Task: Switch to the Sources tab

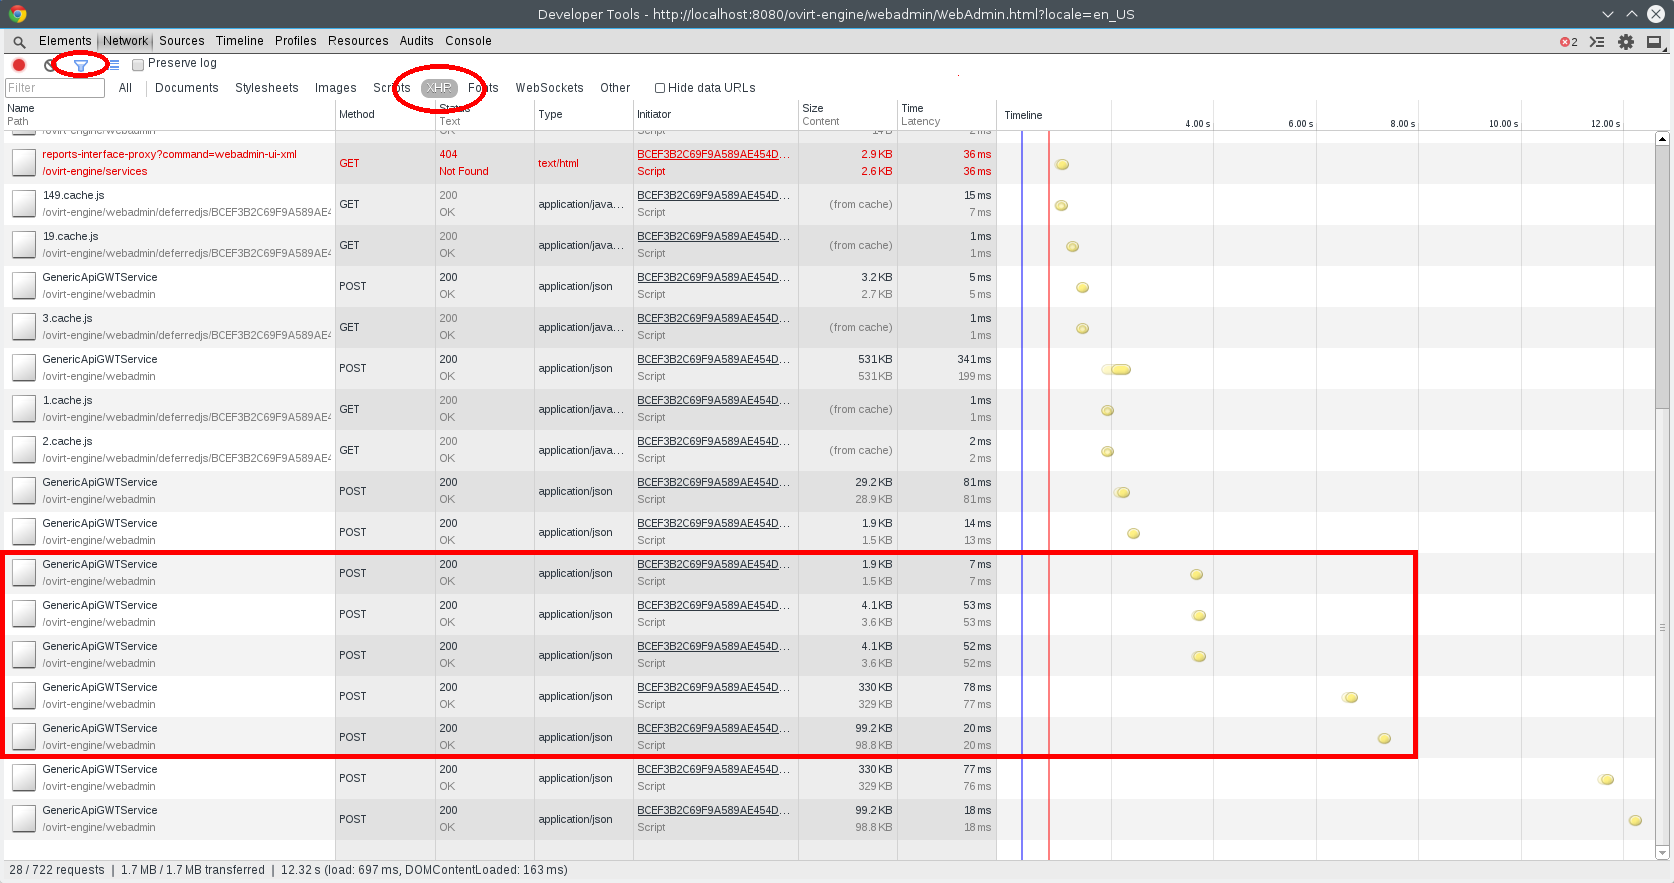Action: click(181, 41)
